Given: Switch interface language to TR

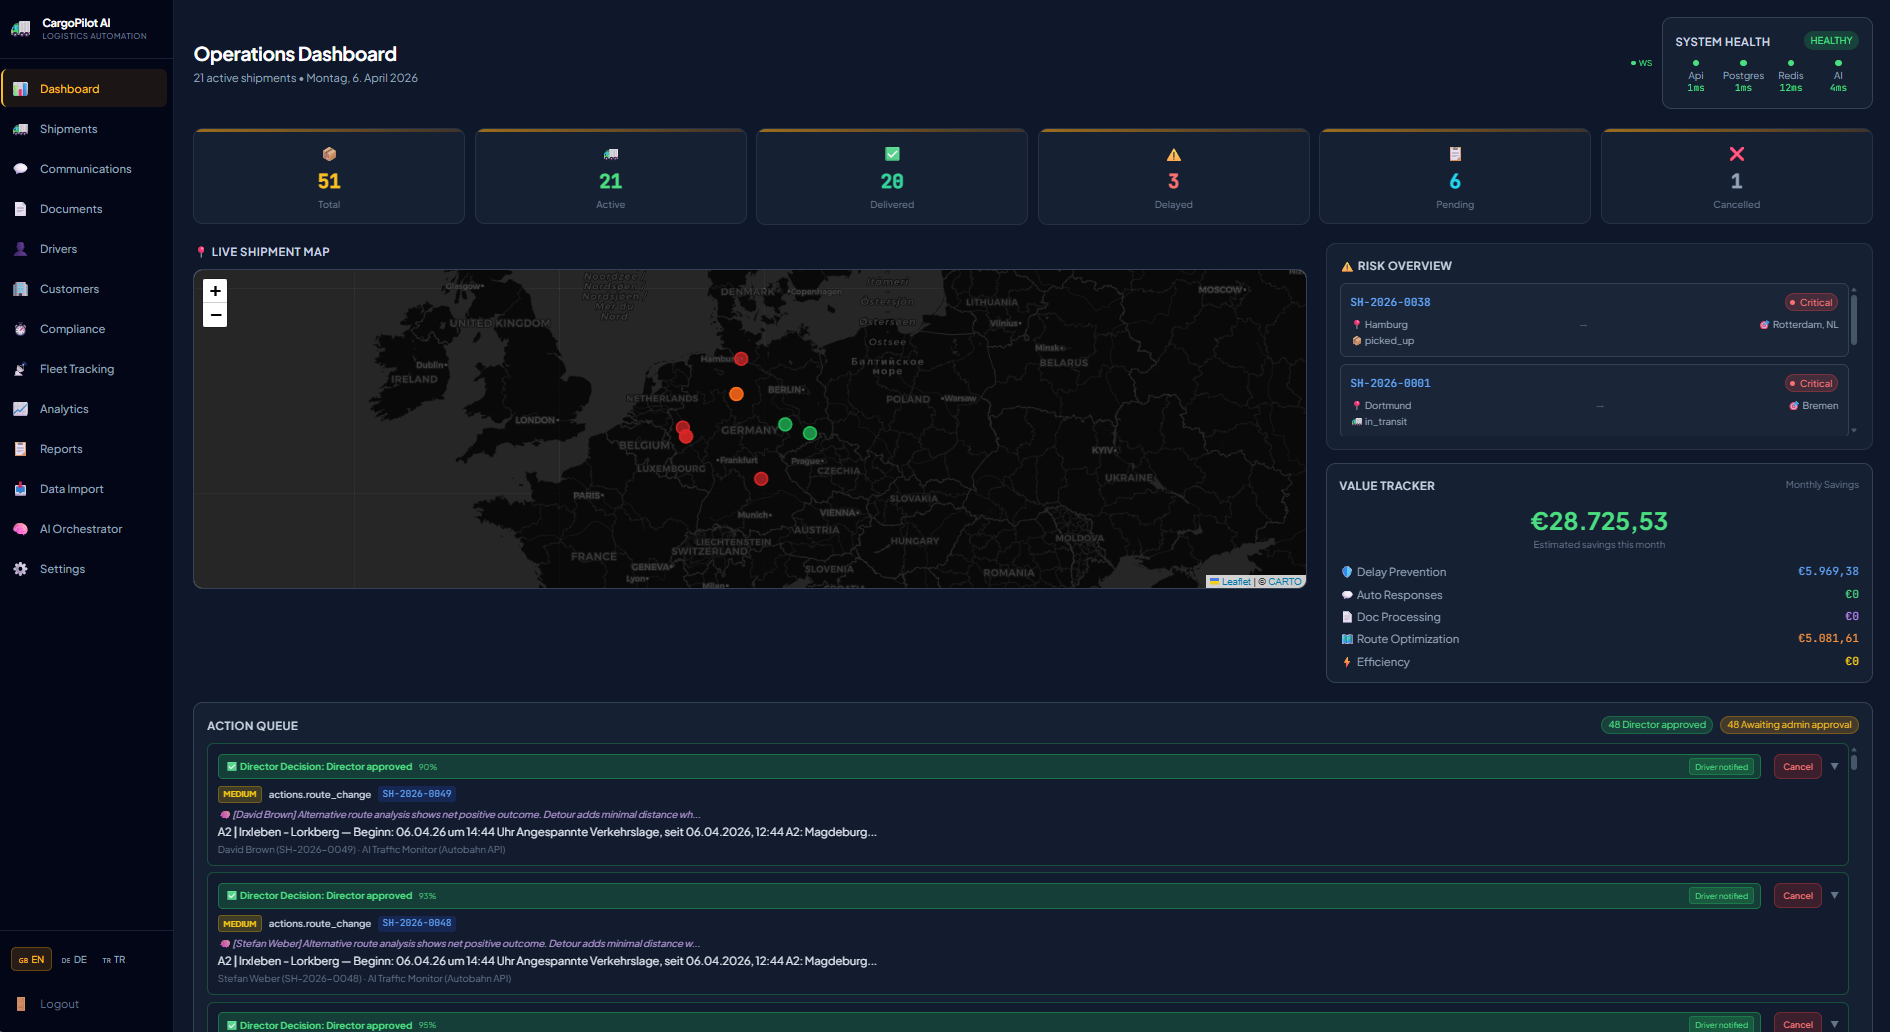Looking at the screenshot, I should pos(114,959).
